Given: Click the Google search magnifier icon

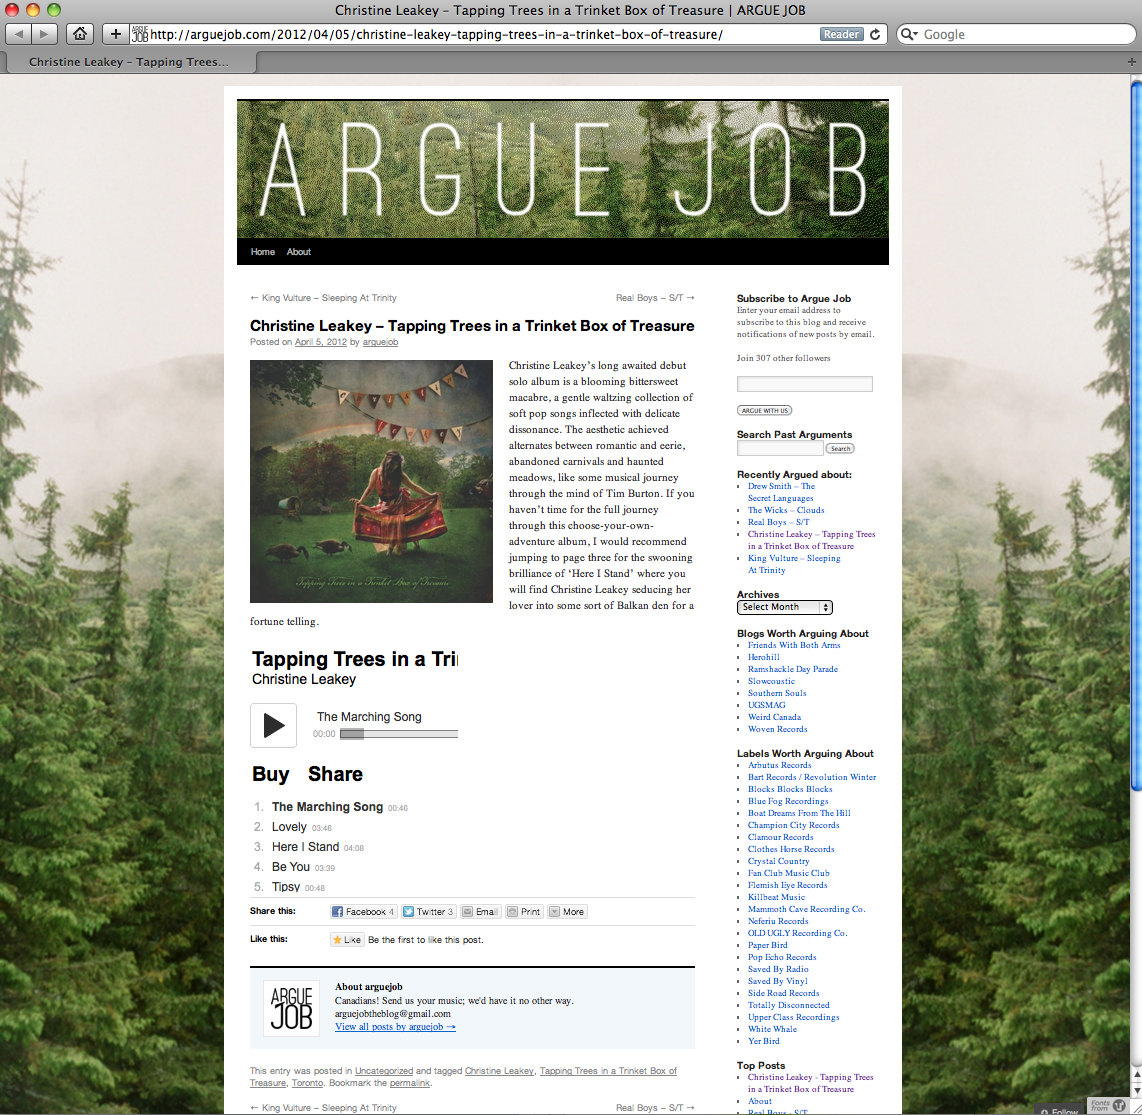Looking at the screenshot, I should (x=908, y=34).
